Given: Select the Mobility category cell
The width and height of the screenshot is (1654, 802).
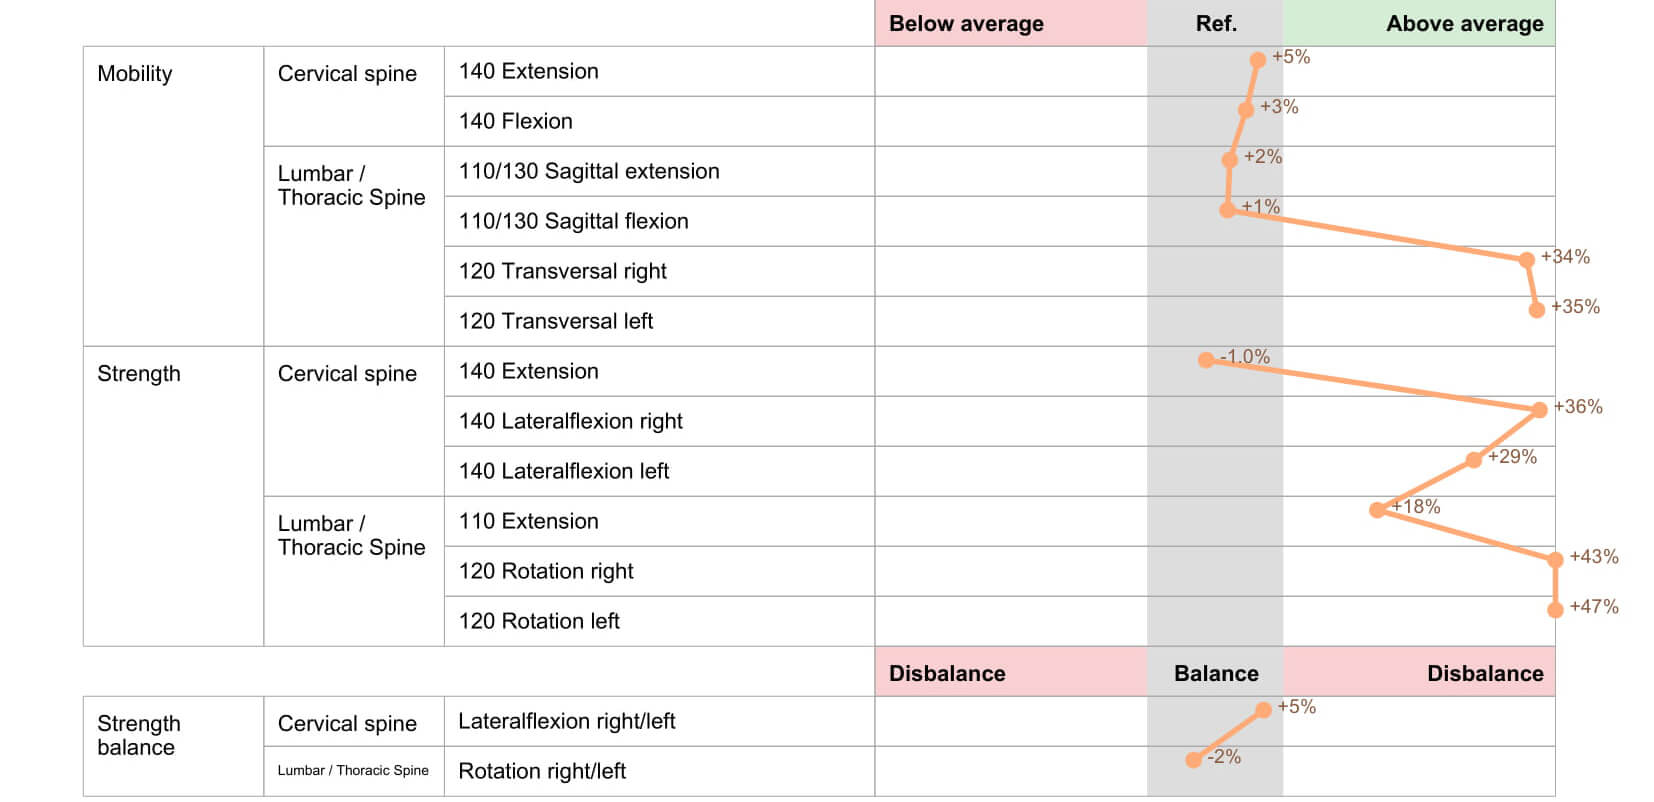Looking at the screenshot, I should point(135,74).
